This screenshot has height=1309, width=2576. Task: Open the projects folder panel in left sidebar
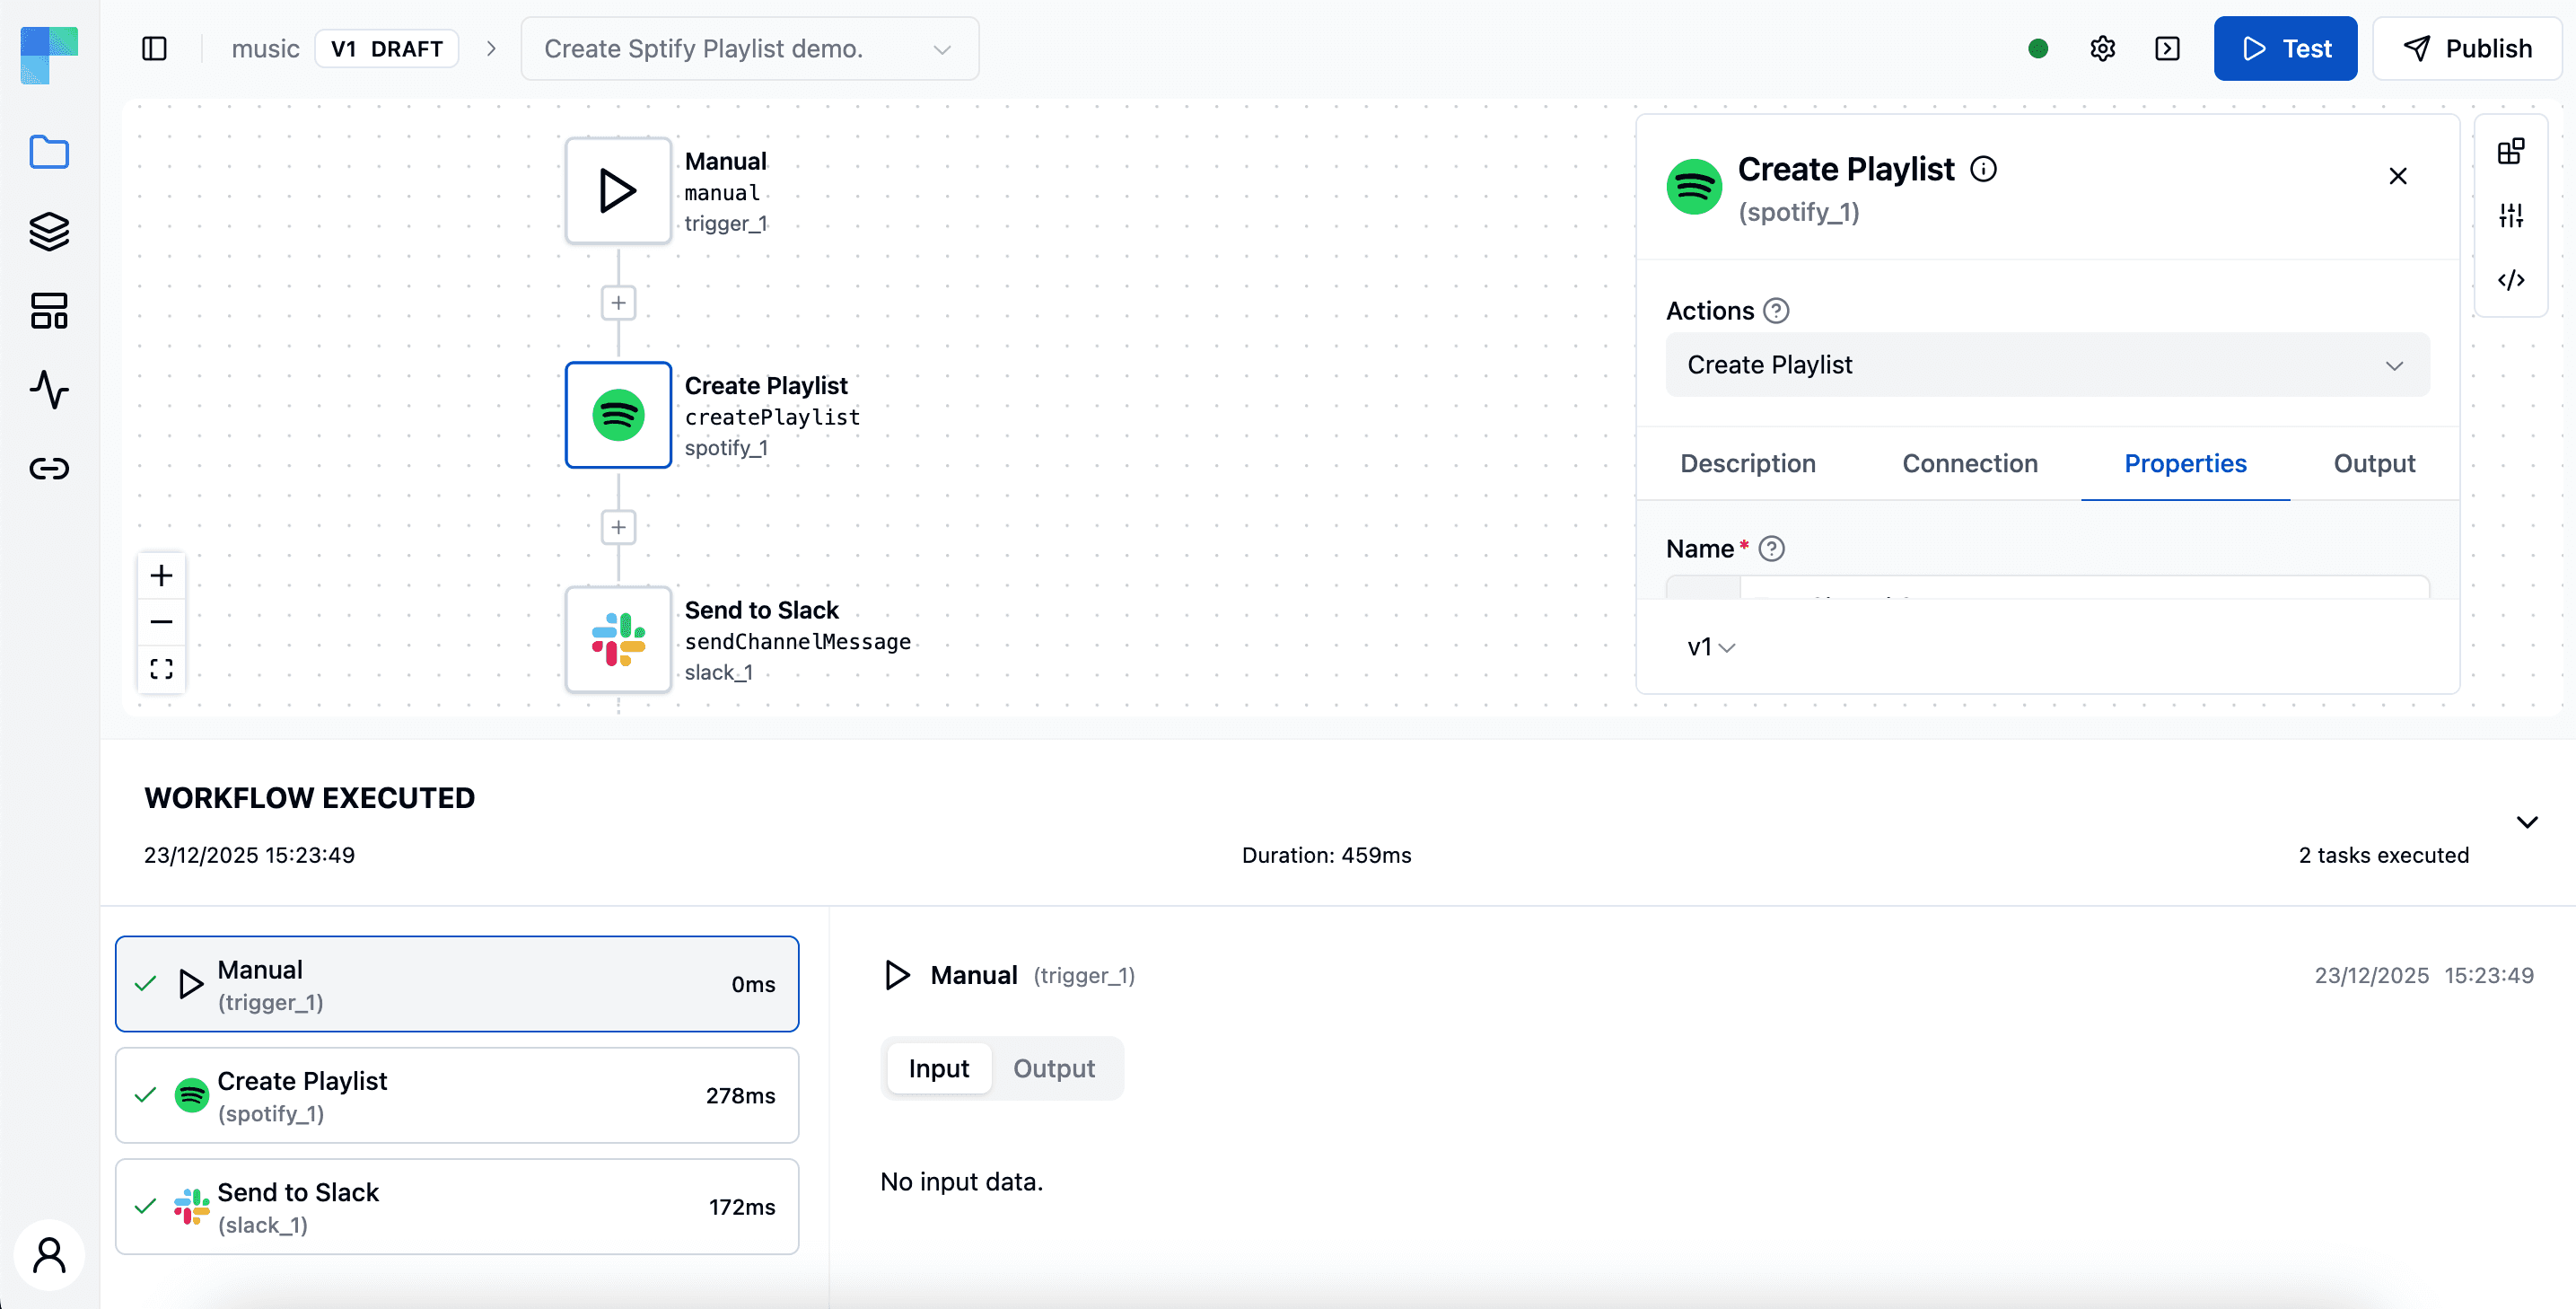(x=49, y=152)
